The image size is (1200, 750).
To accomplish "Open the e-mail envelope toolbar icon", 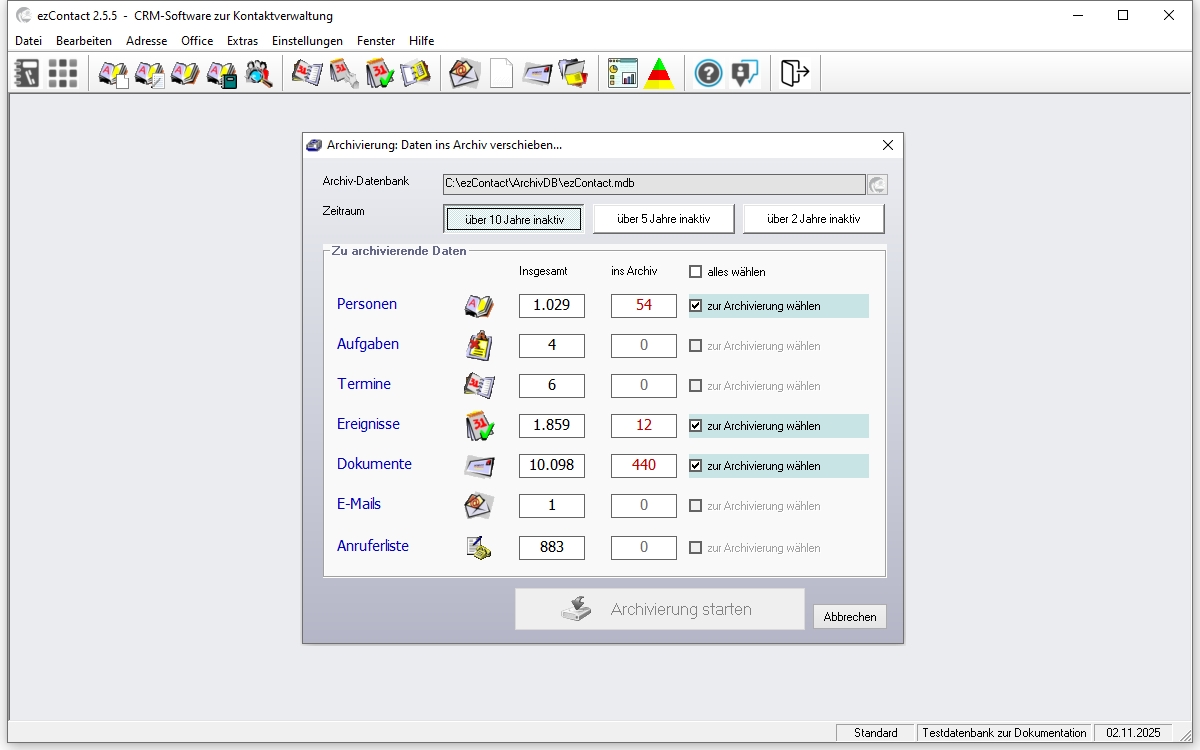I will pyautogui.click(x=464, y=74).
